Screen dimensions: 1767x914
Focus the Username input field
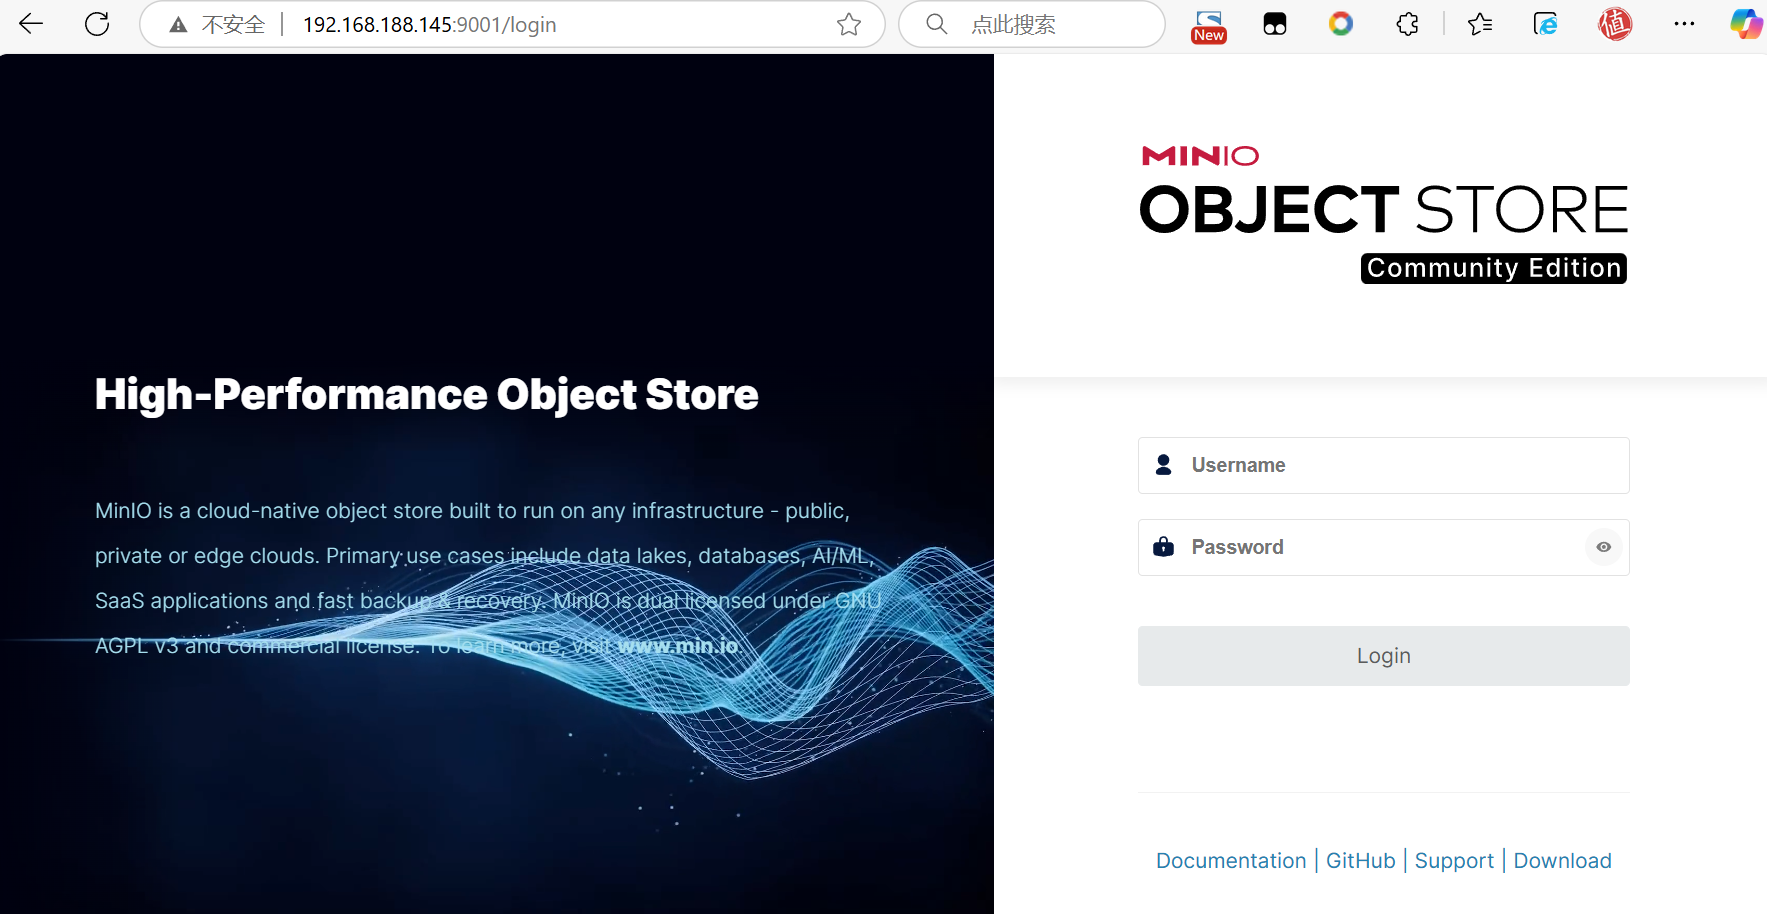click(1384, 465)
